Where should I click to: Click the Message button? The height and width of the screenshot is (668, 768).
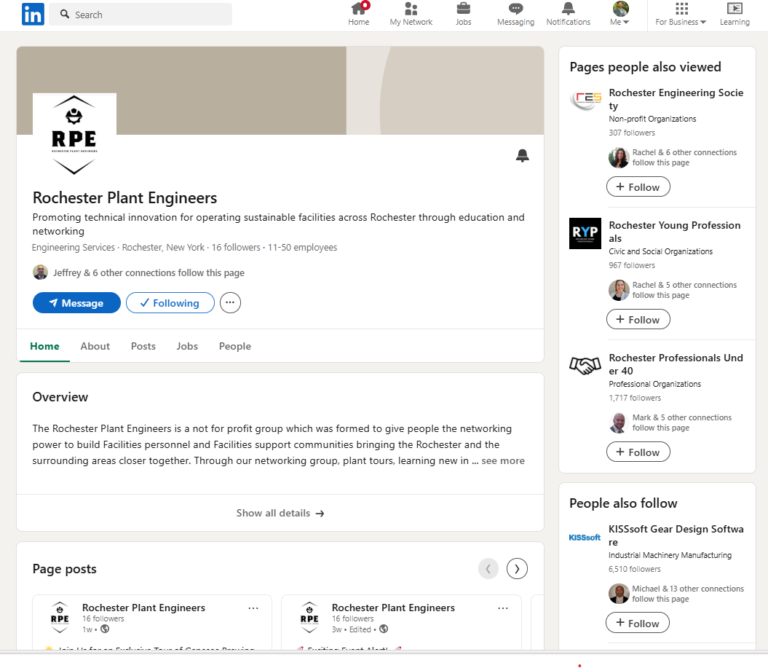(x=76, y=303)
